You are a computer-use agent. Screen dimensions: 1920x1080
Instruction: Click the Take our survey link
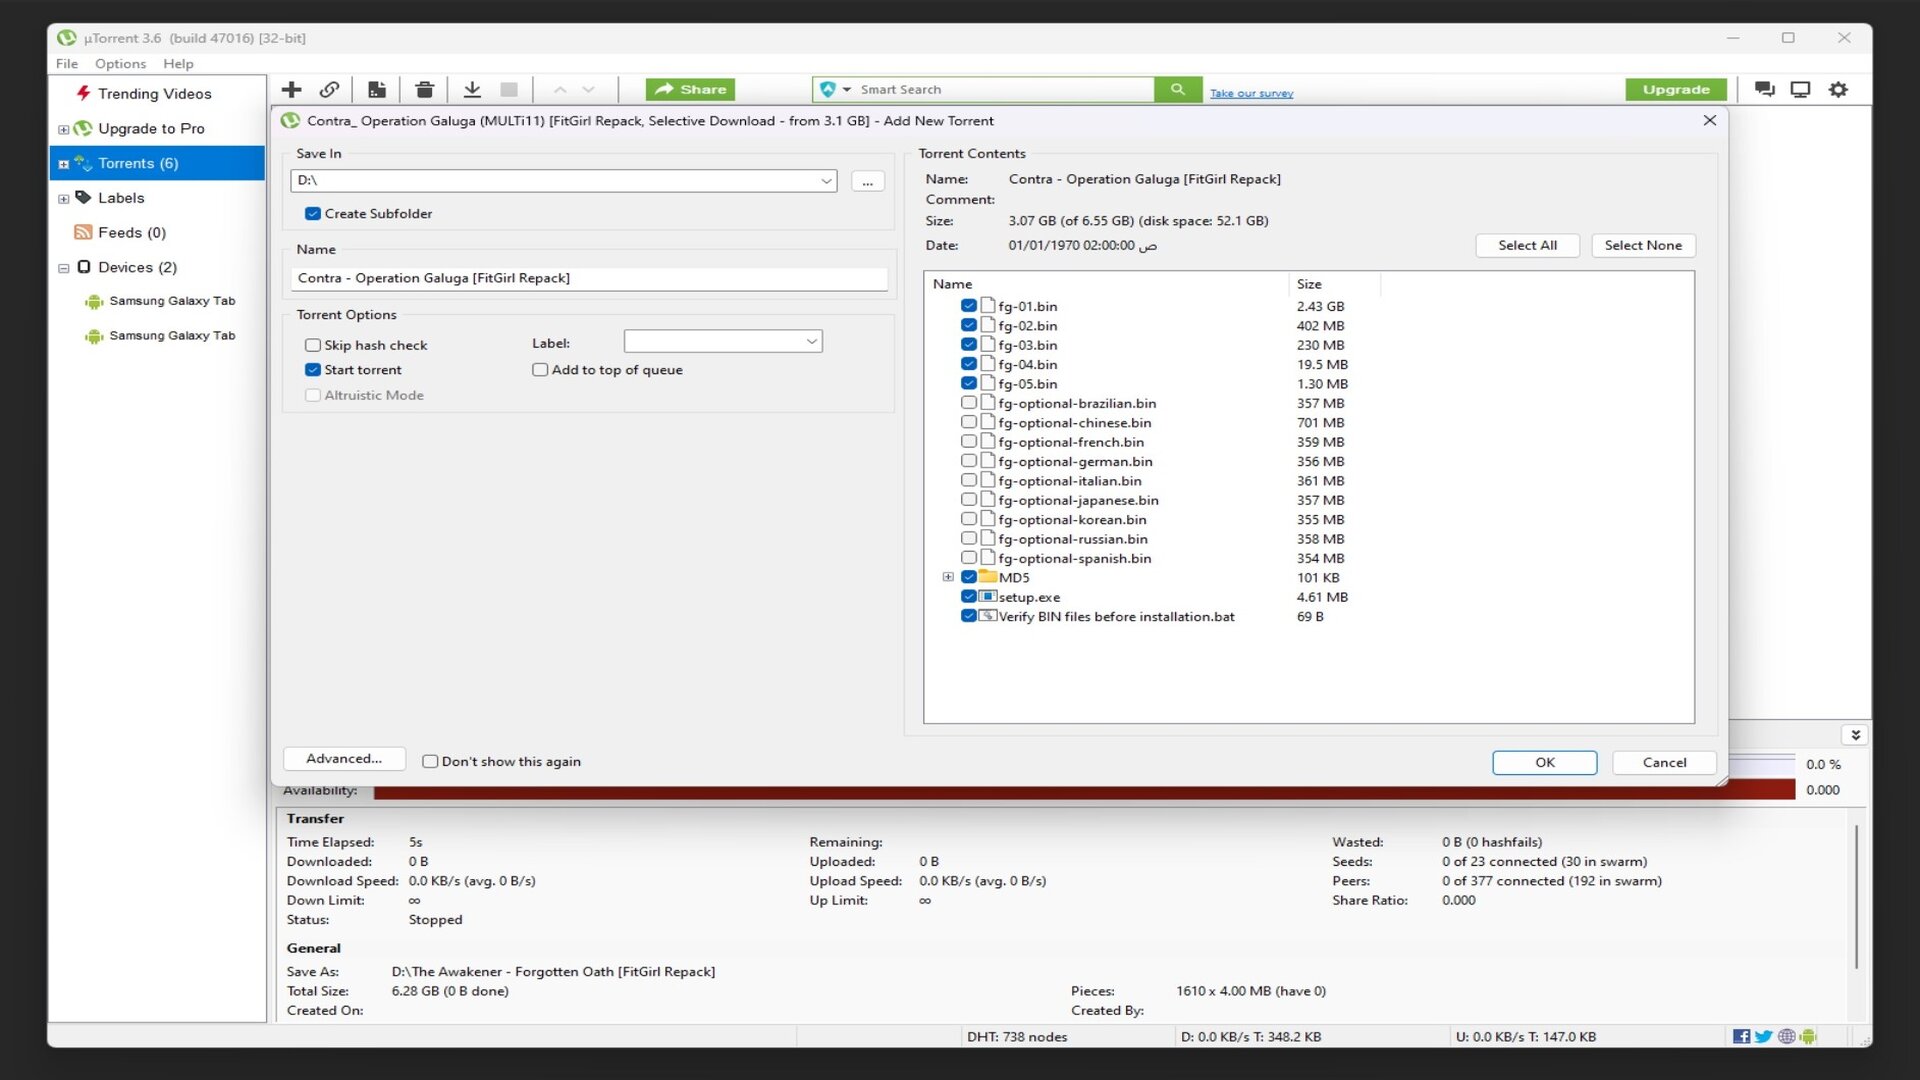pos(1251,93)
